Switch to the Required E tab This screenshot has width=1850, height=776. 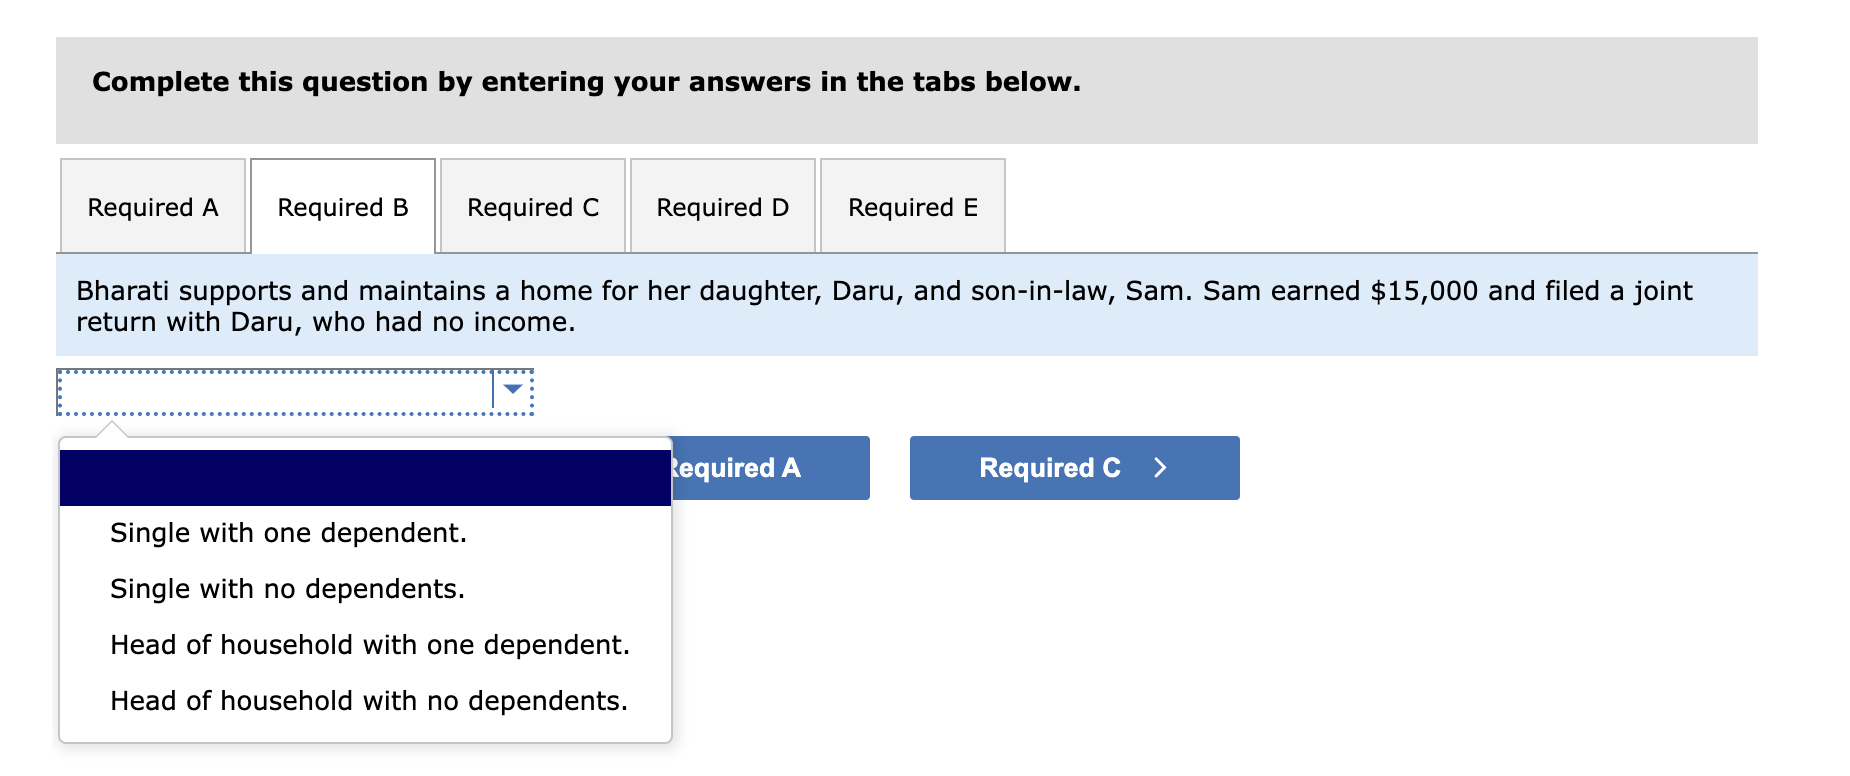pyautogui.click(x=913, y=207)
